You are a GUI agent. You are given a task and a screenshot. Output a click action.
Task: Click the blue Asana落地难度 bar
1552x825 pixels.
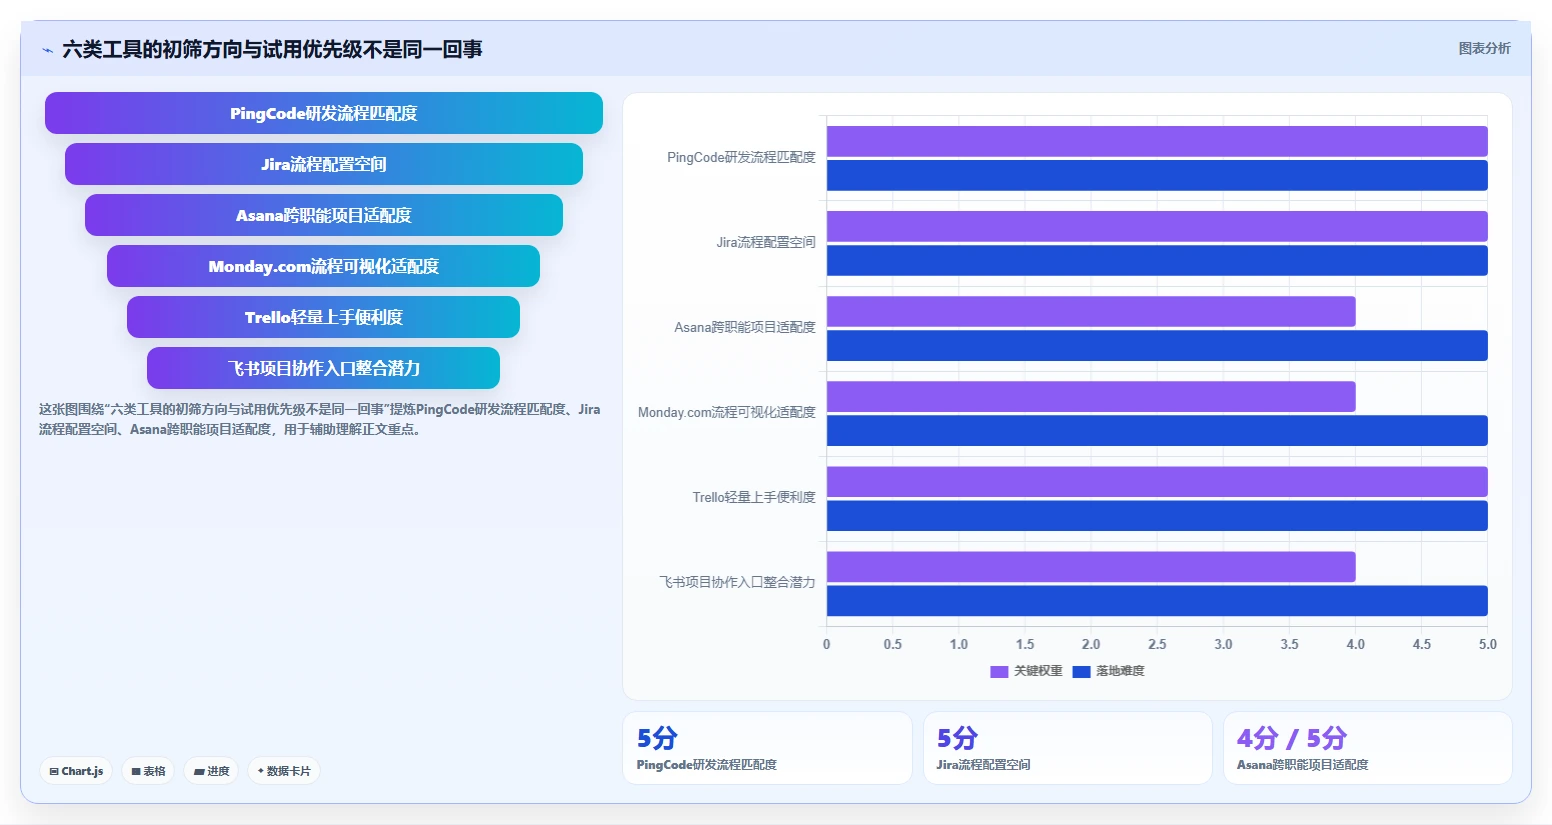[1157, 345]
